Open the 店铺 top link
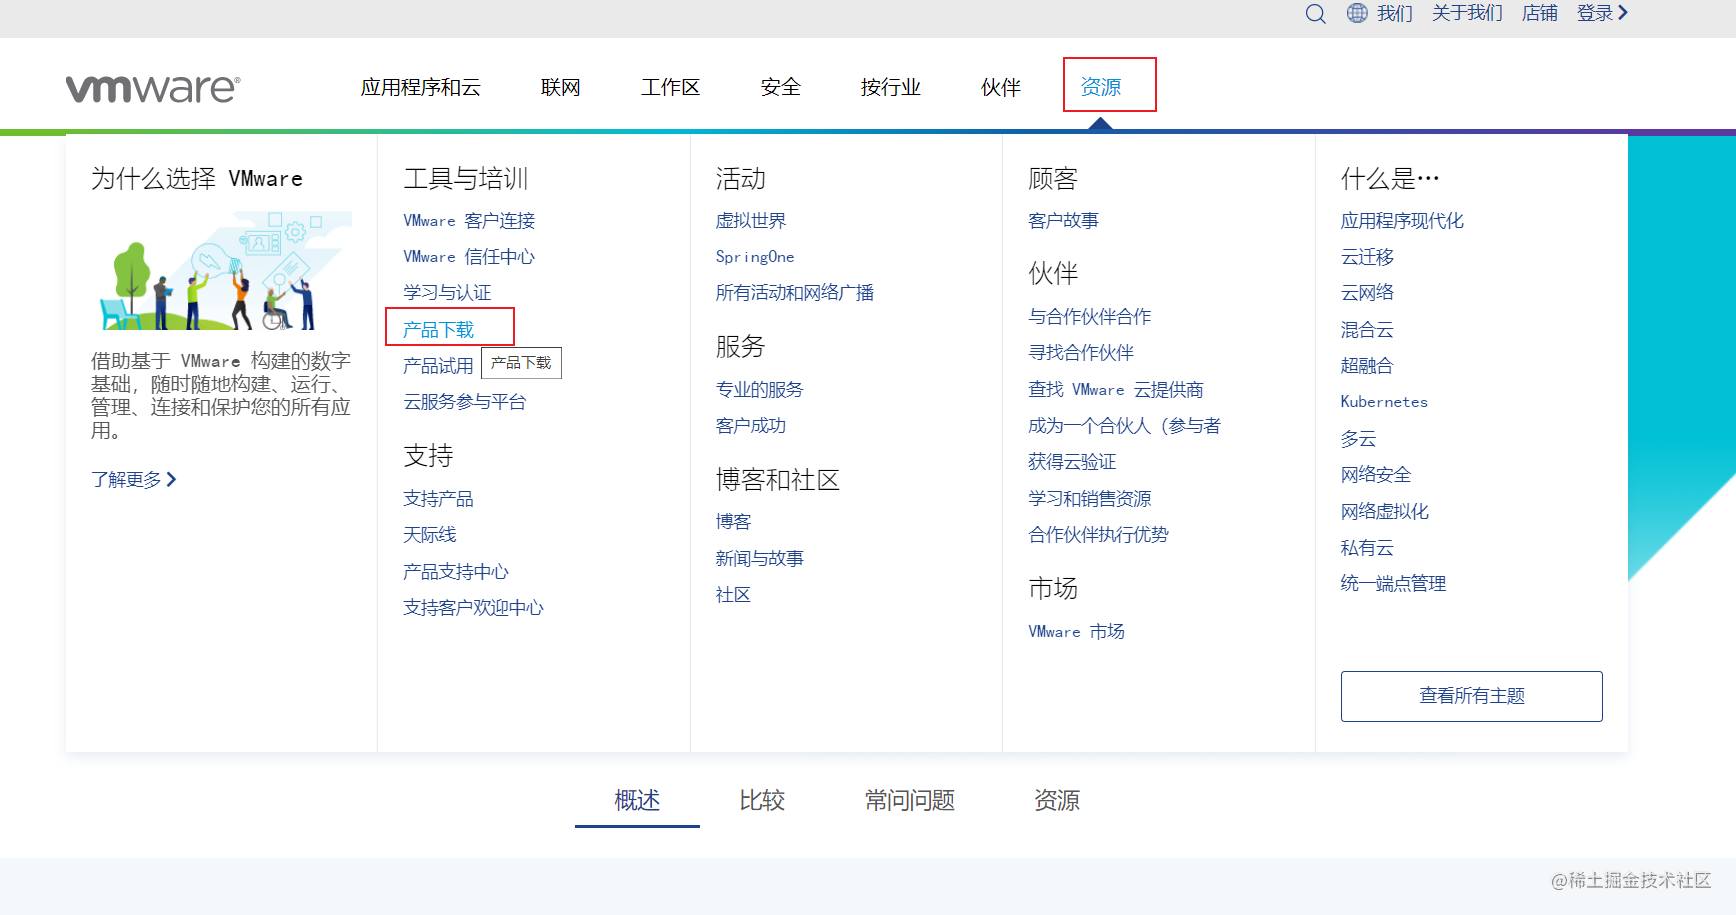The height and width of the screenshot is (915, 1736). point(1540,13)
